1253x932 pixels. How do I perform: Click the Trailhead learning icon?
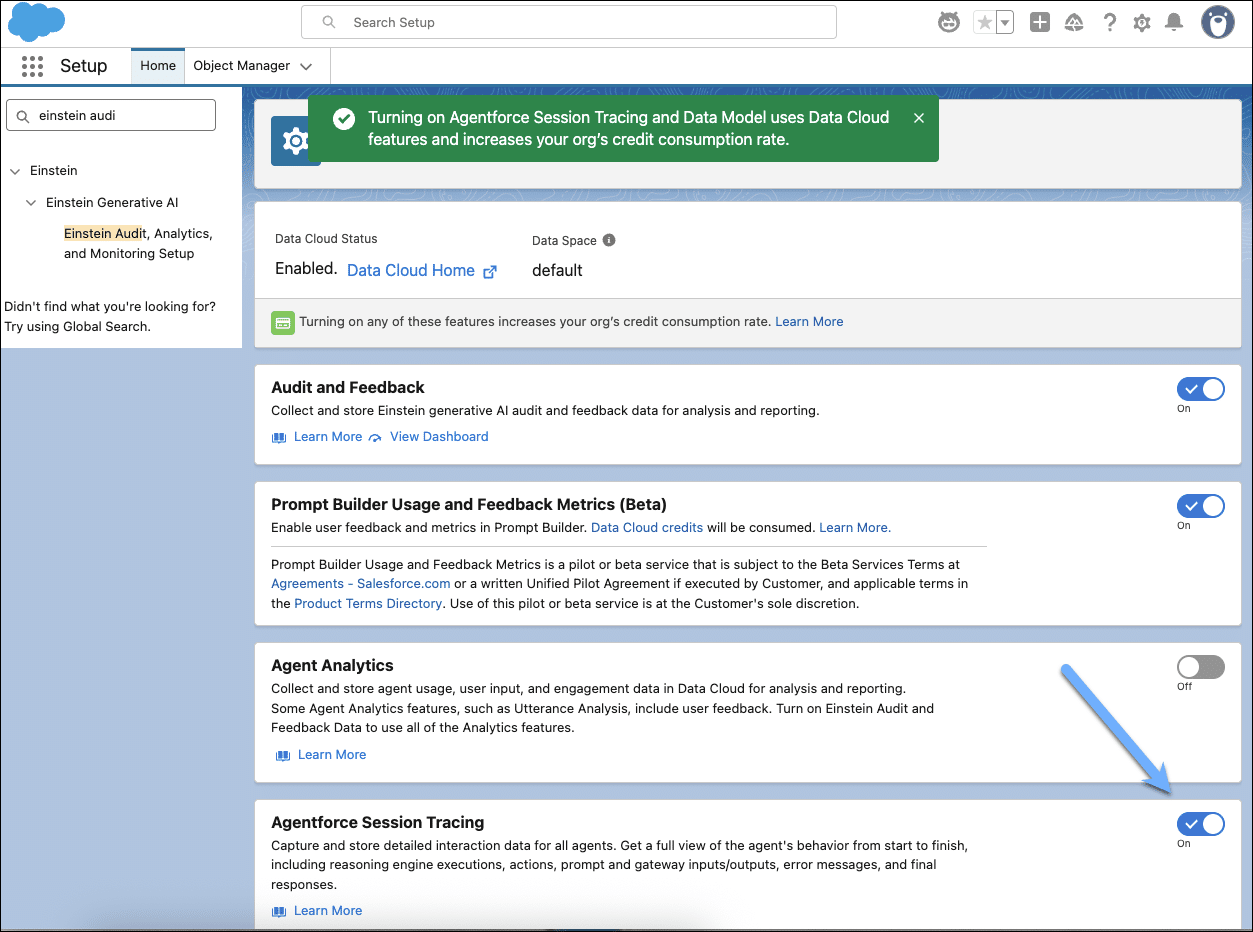click(x=1075, y=22)
